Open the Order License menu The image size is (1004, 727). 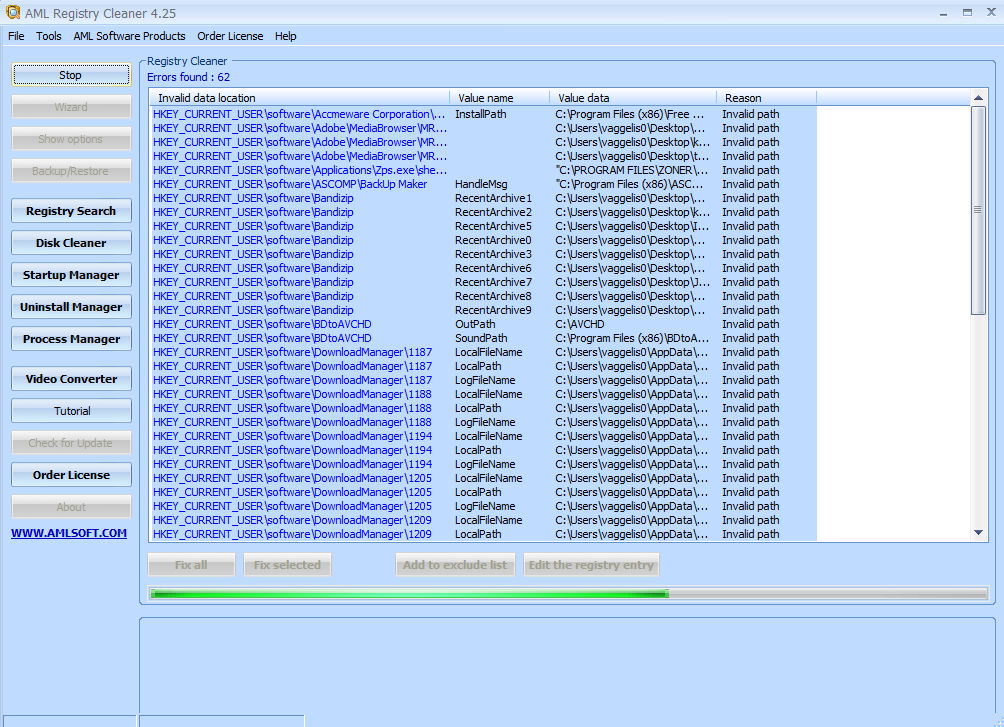pos(230,36)
